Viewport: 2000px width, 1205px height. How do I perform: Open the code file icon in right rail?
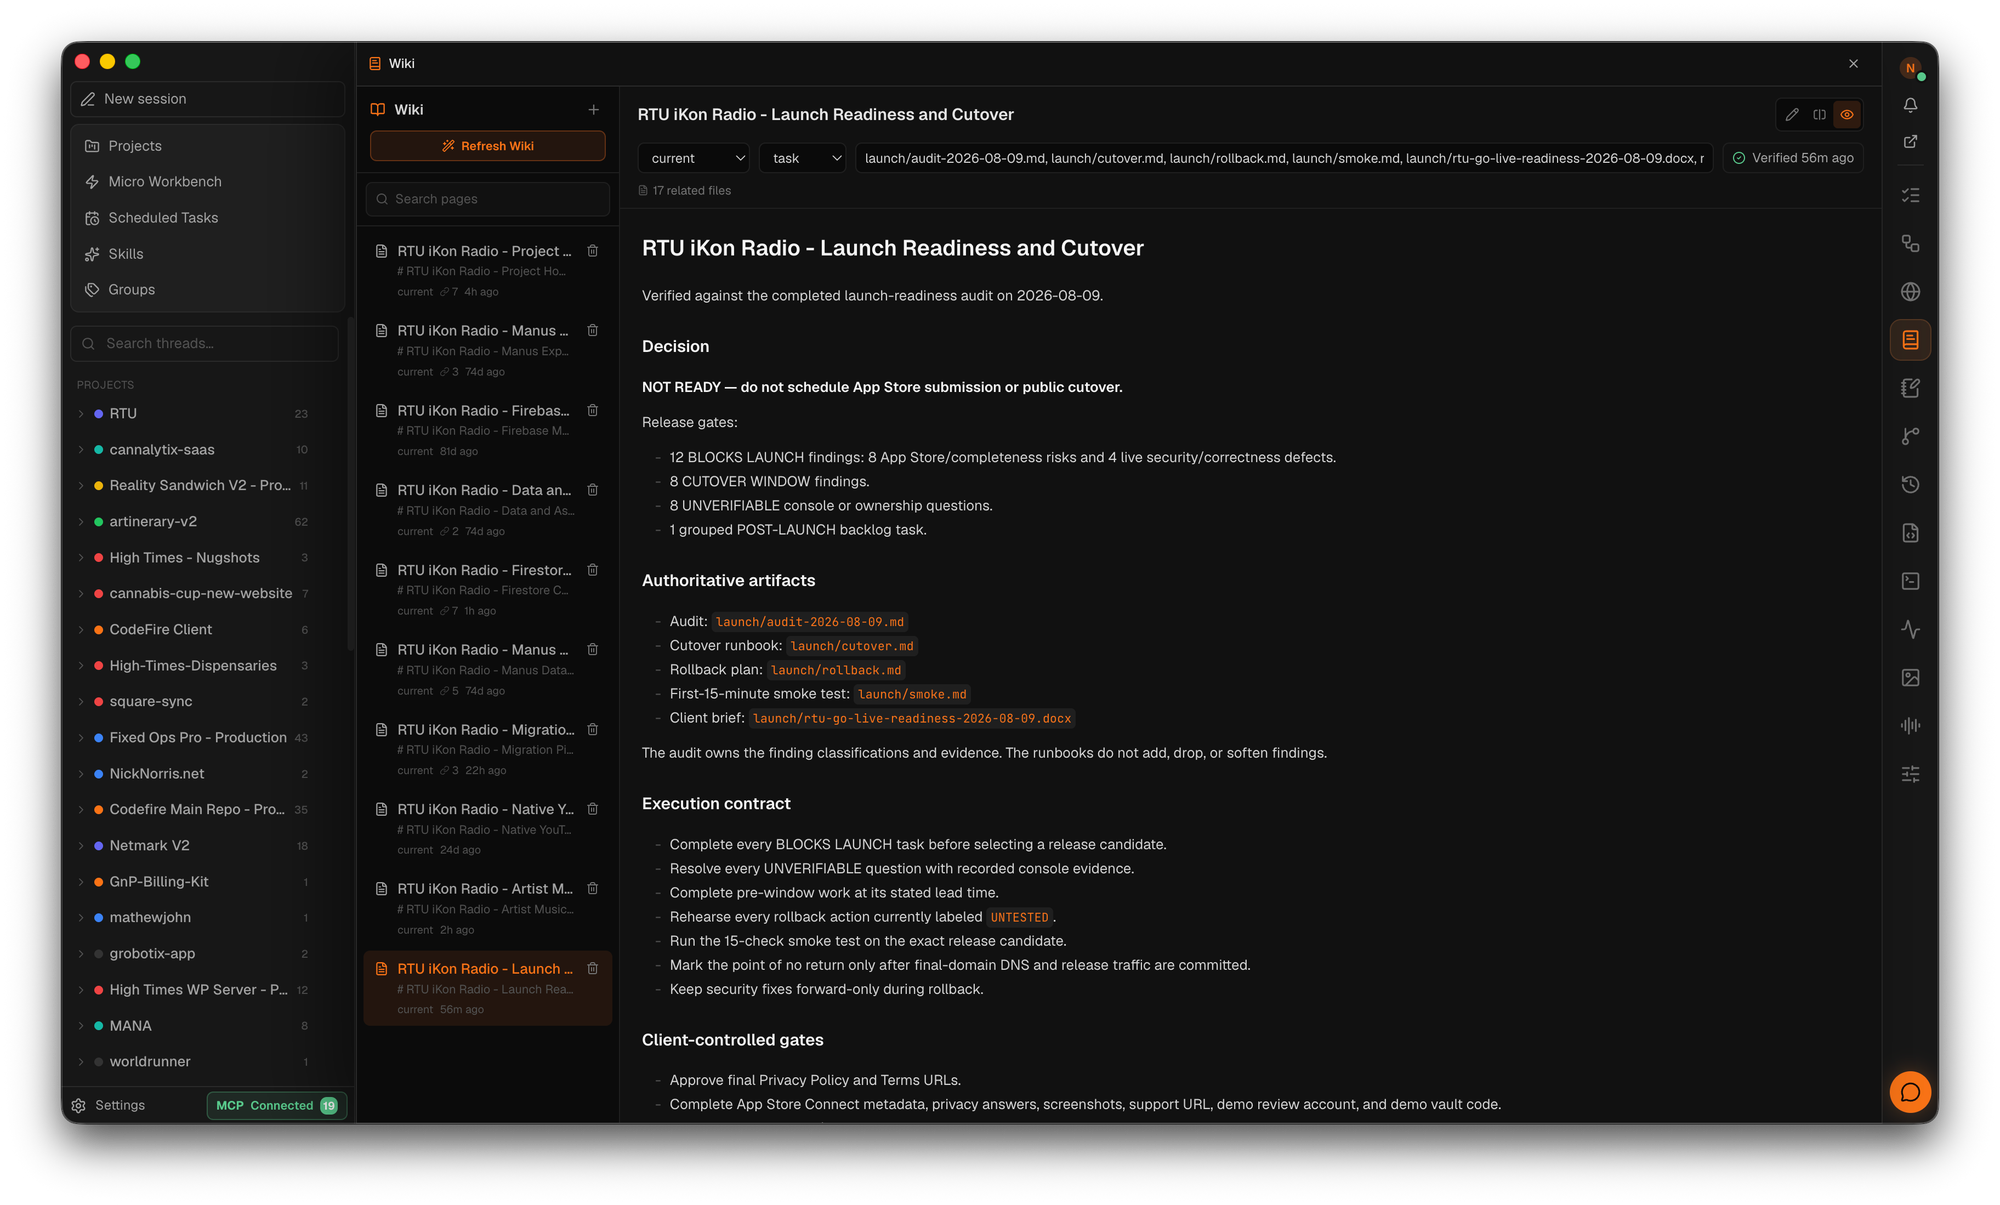coord(1910,533)
